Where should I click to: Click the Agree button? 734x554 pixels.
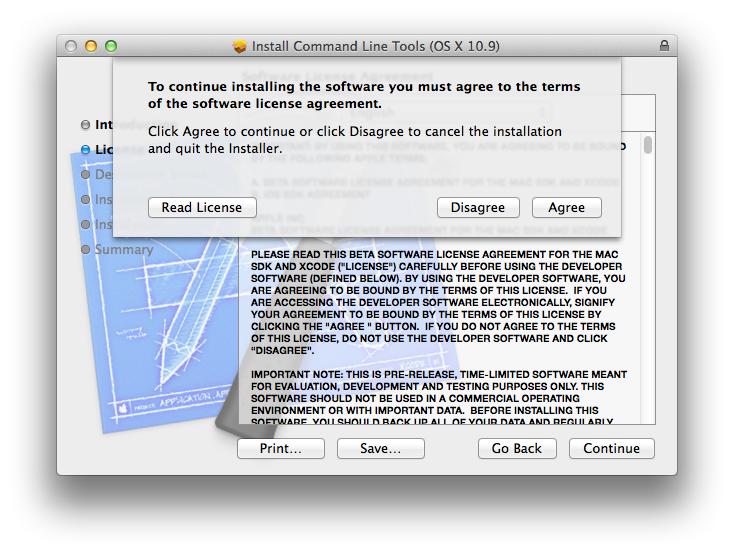coord(566,207)
